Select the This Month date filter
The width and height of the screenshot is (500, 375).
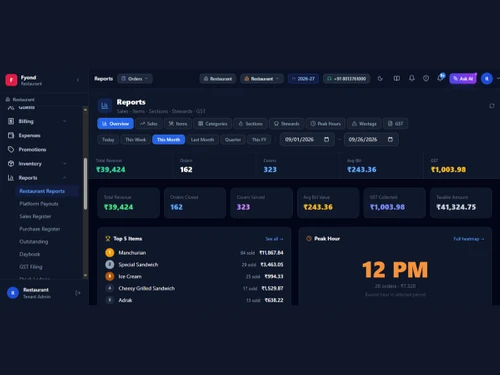click(x=168, y=140)
